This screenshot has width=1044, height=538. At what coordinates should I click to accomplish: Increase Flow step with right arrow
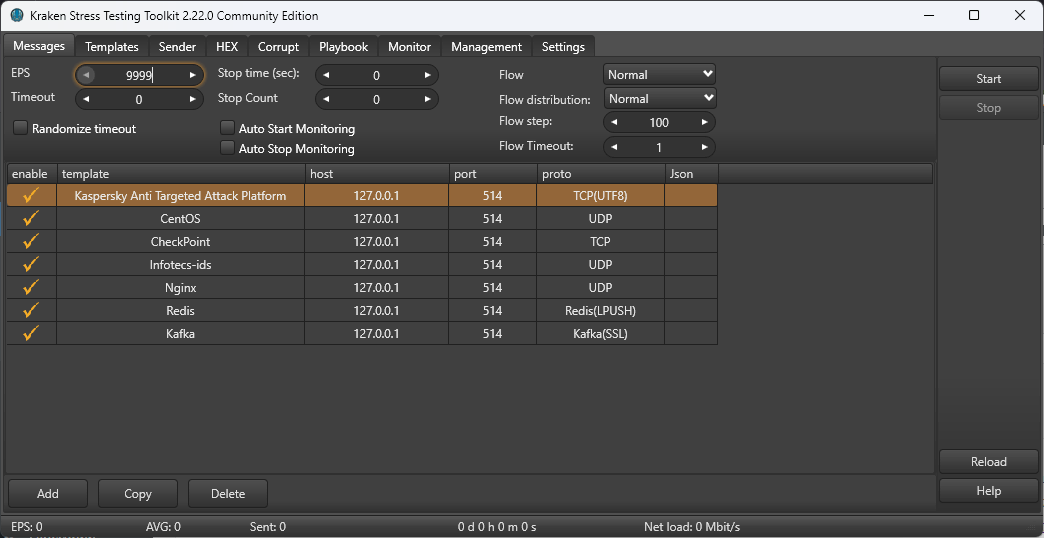point(705,123)
